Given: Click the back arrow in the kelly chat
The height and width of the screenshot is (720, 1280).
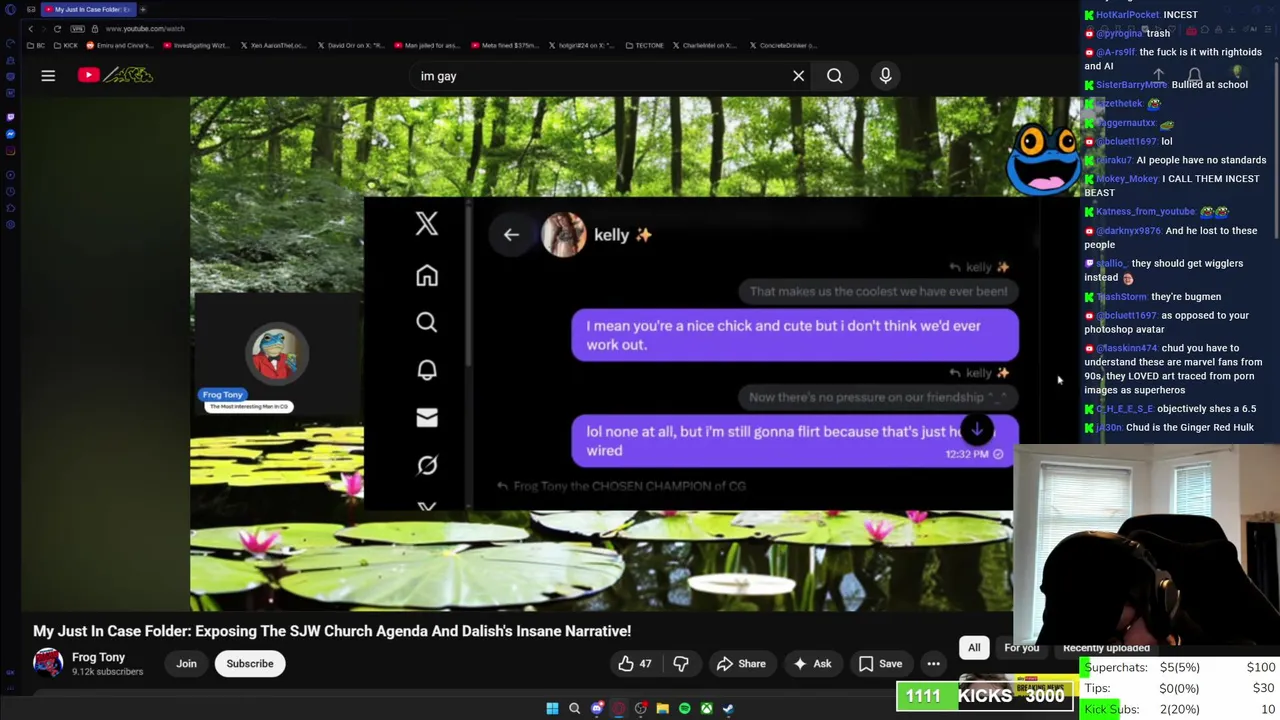Looking at the screenshot, I should coord(511,235).
